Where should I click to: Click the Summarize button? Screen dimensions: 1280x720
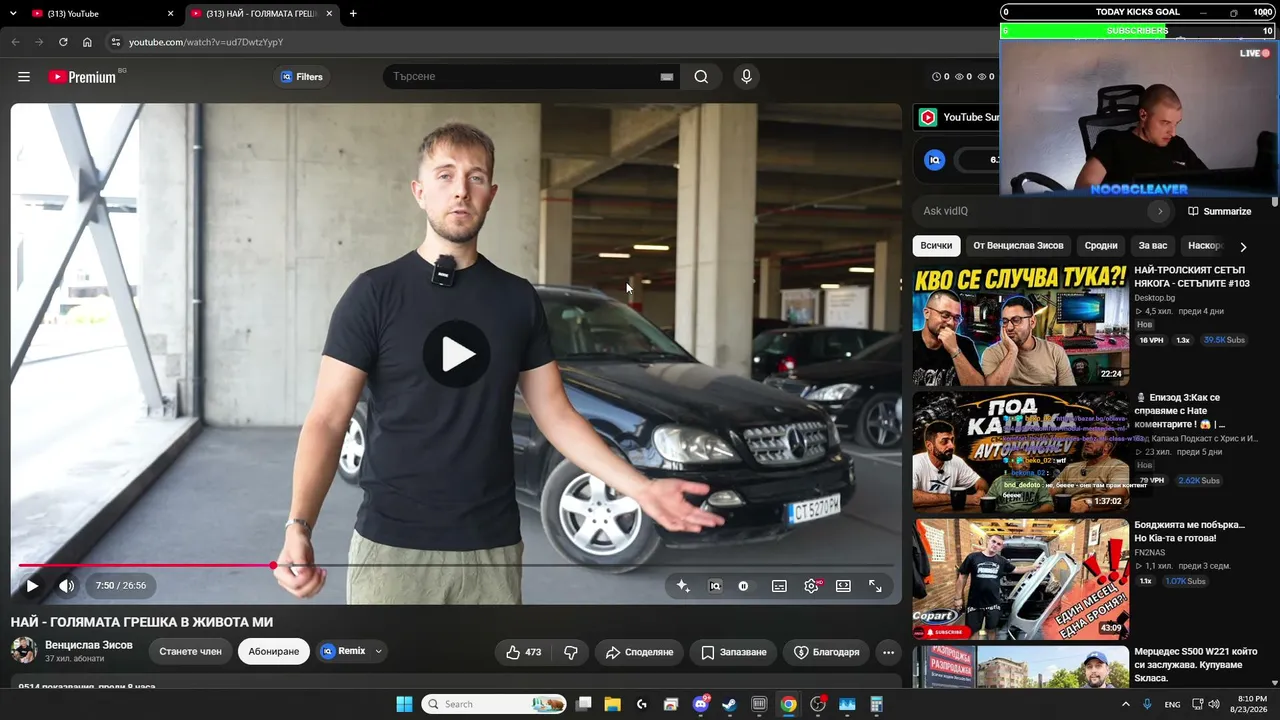(x=1219, y=211)
